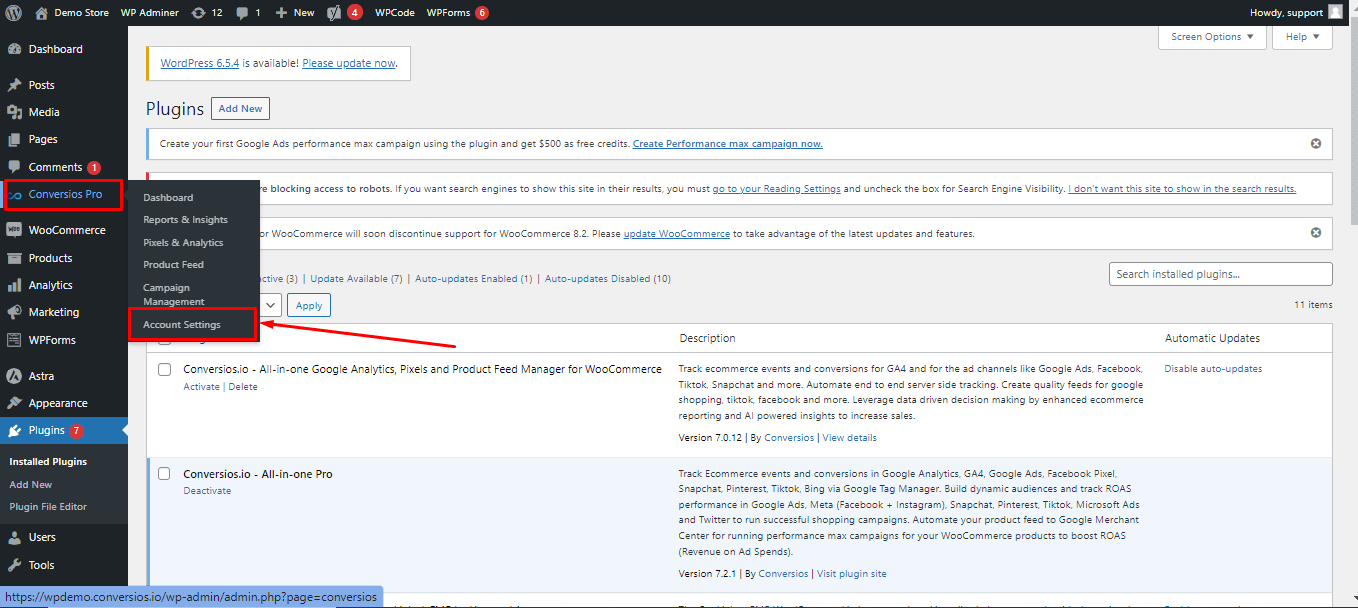
Task: Expand the Screen Options panel
Action: click(x=1212, y=37)
